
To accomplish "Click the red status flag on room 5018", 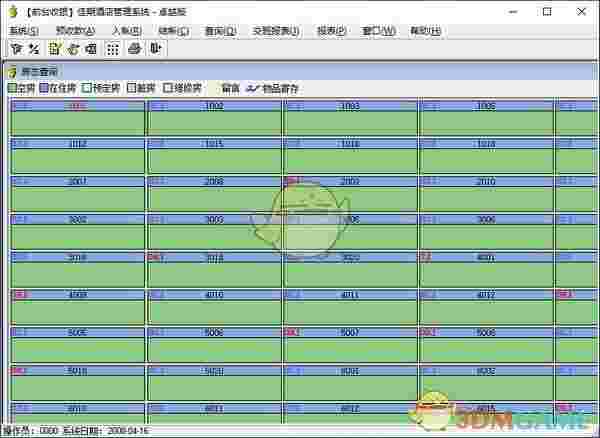I will (19, 370).
